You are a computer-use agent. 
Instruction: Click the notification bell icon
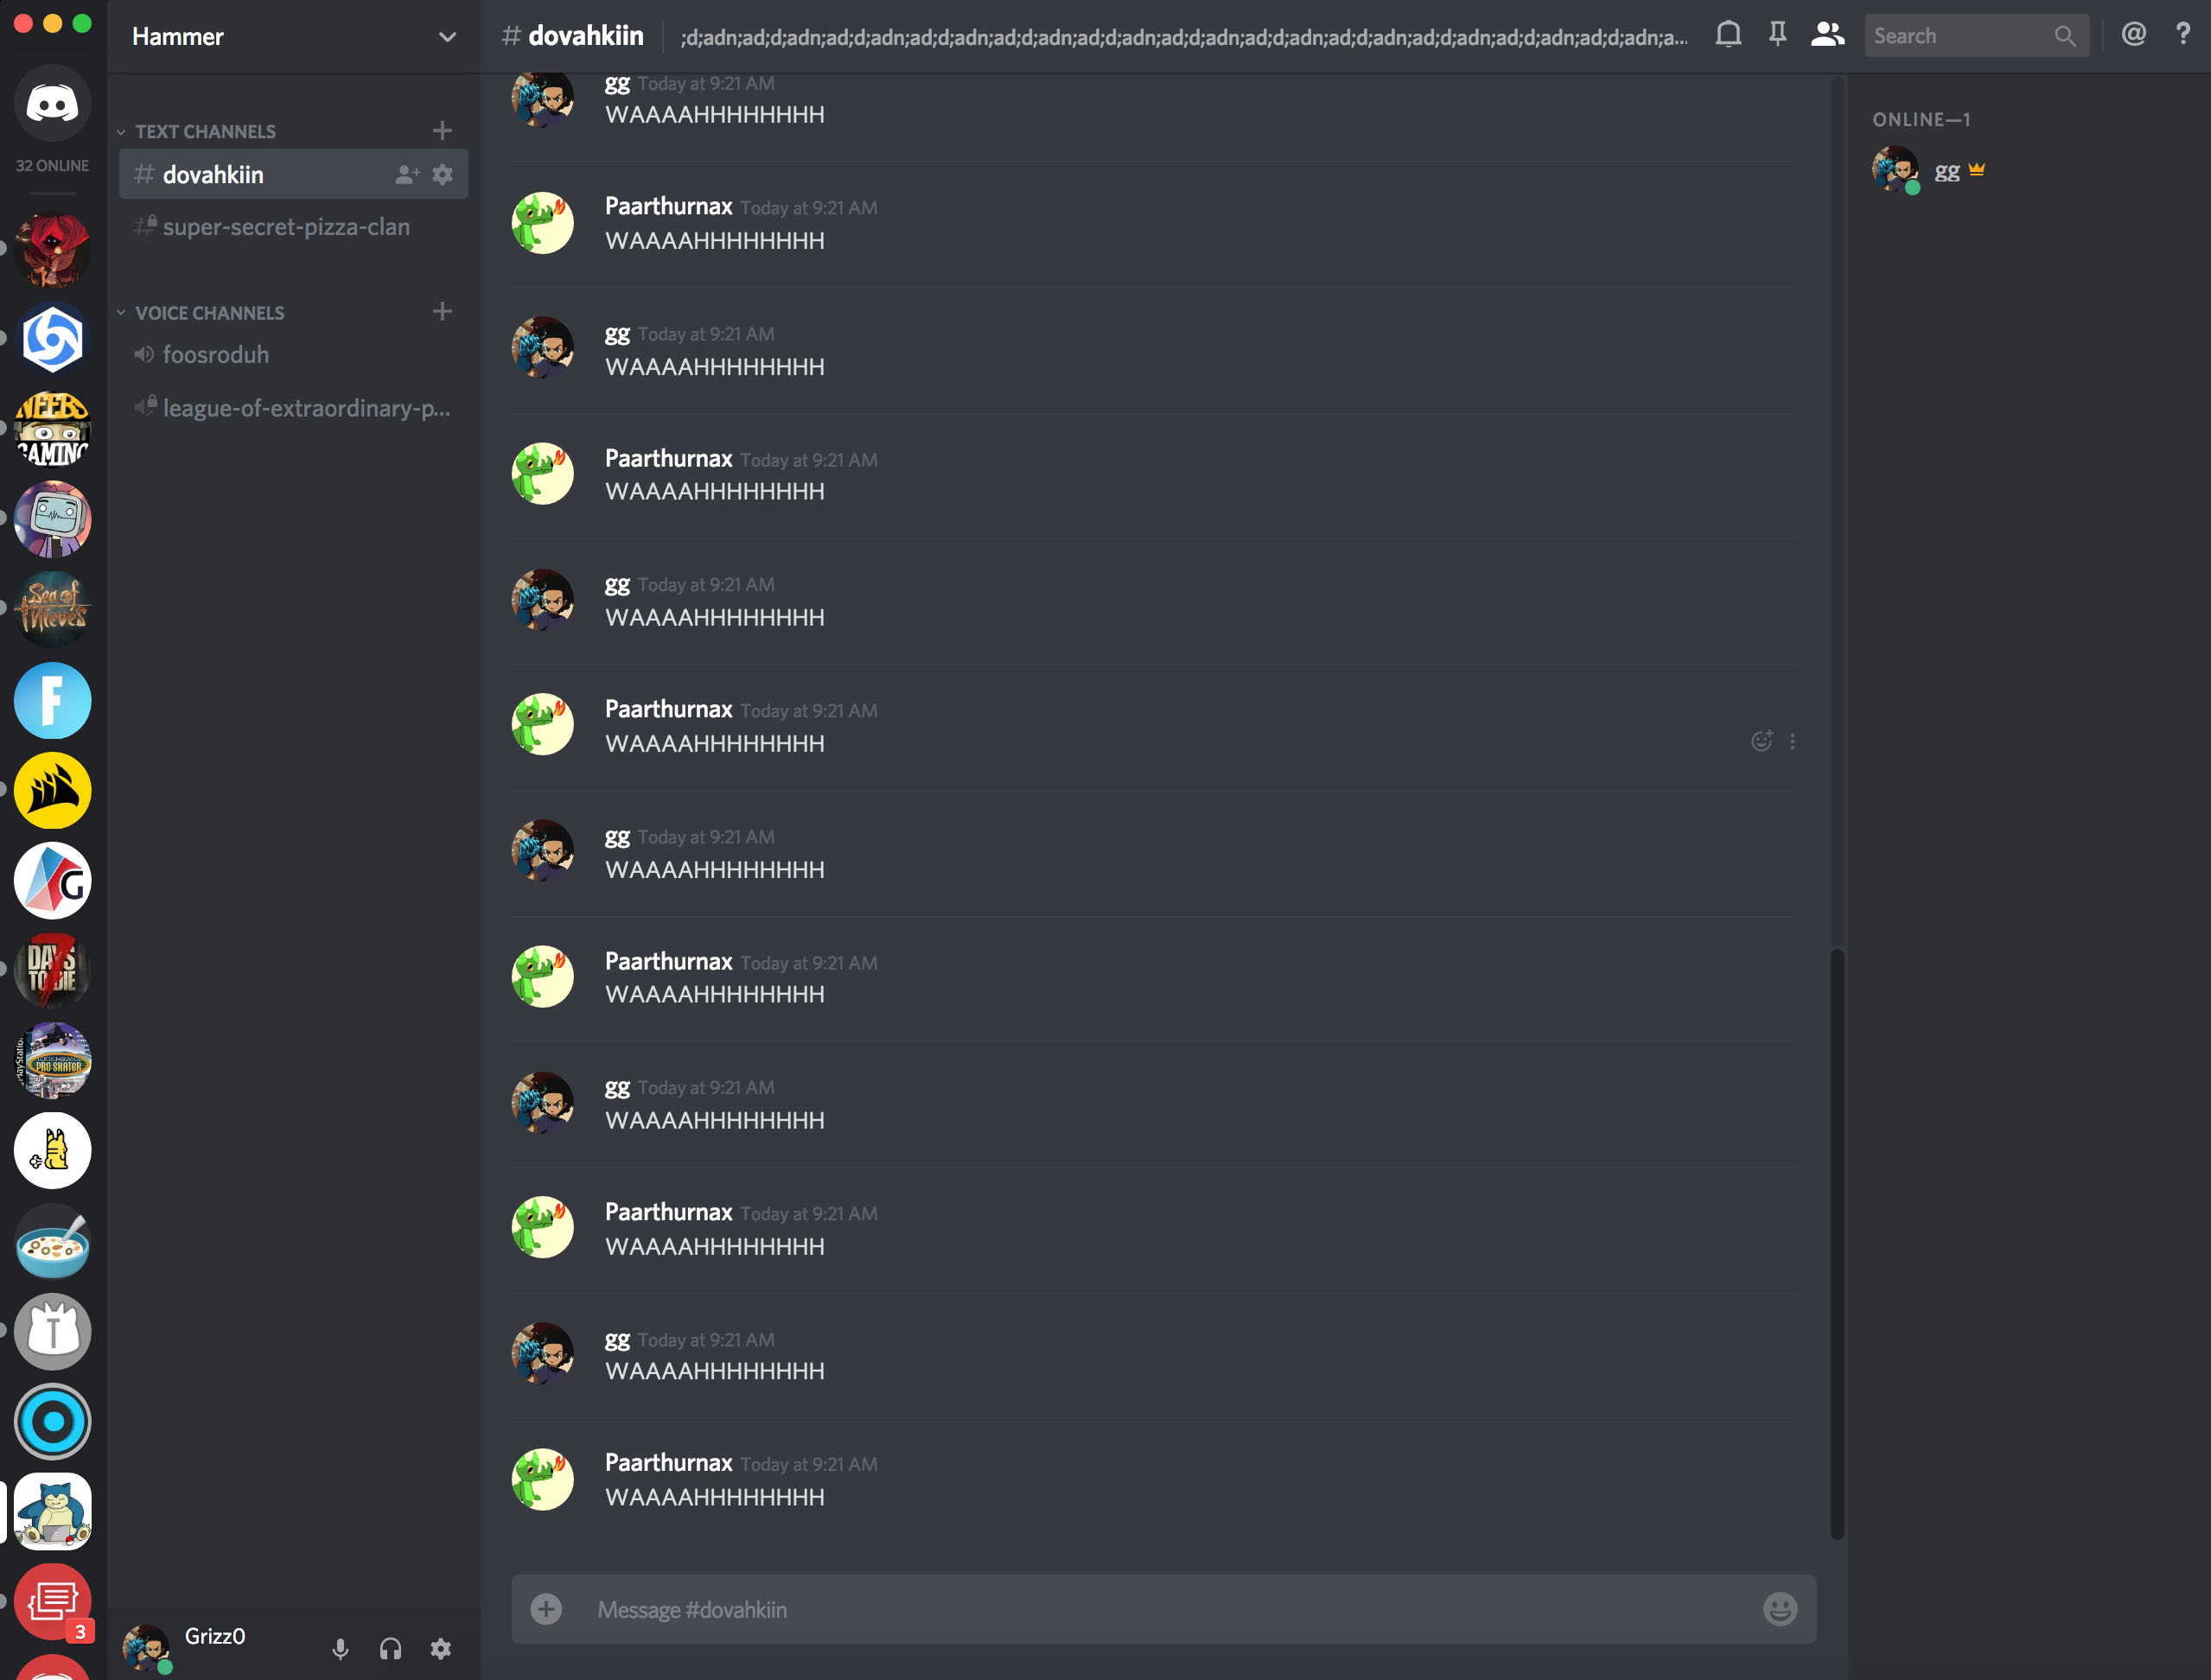[1730, 35]
